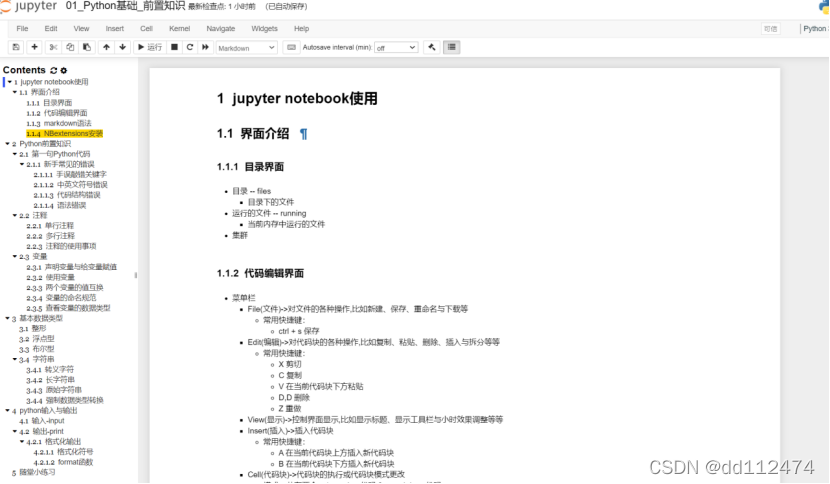
Task: Open the command palette keyboard icon
Action: (291, 47)
